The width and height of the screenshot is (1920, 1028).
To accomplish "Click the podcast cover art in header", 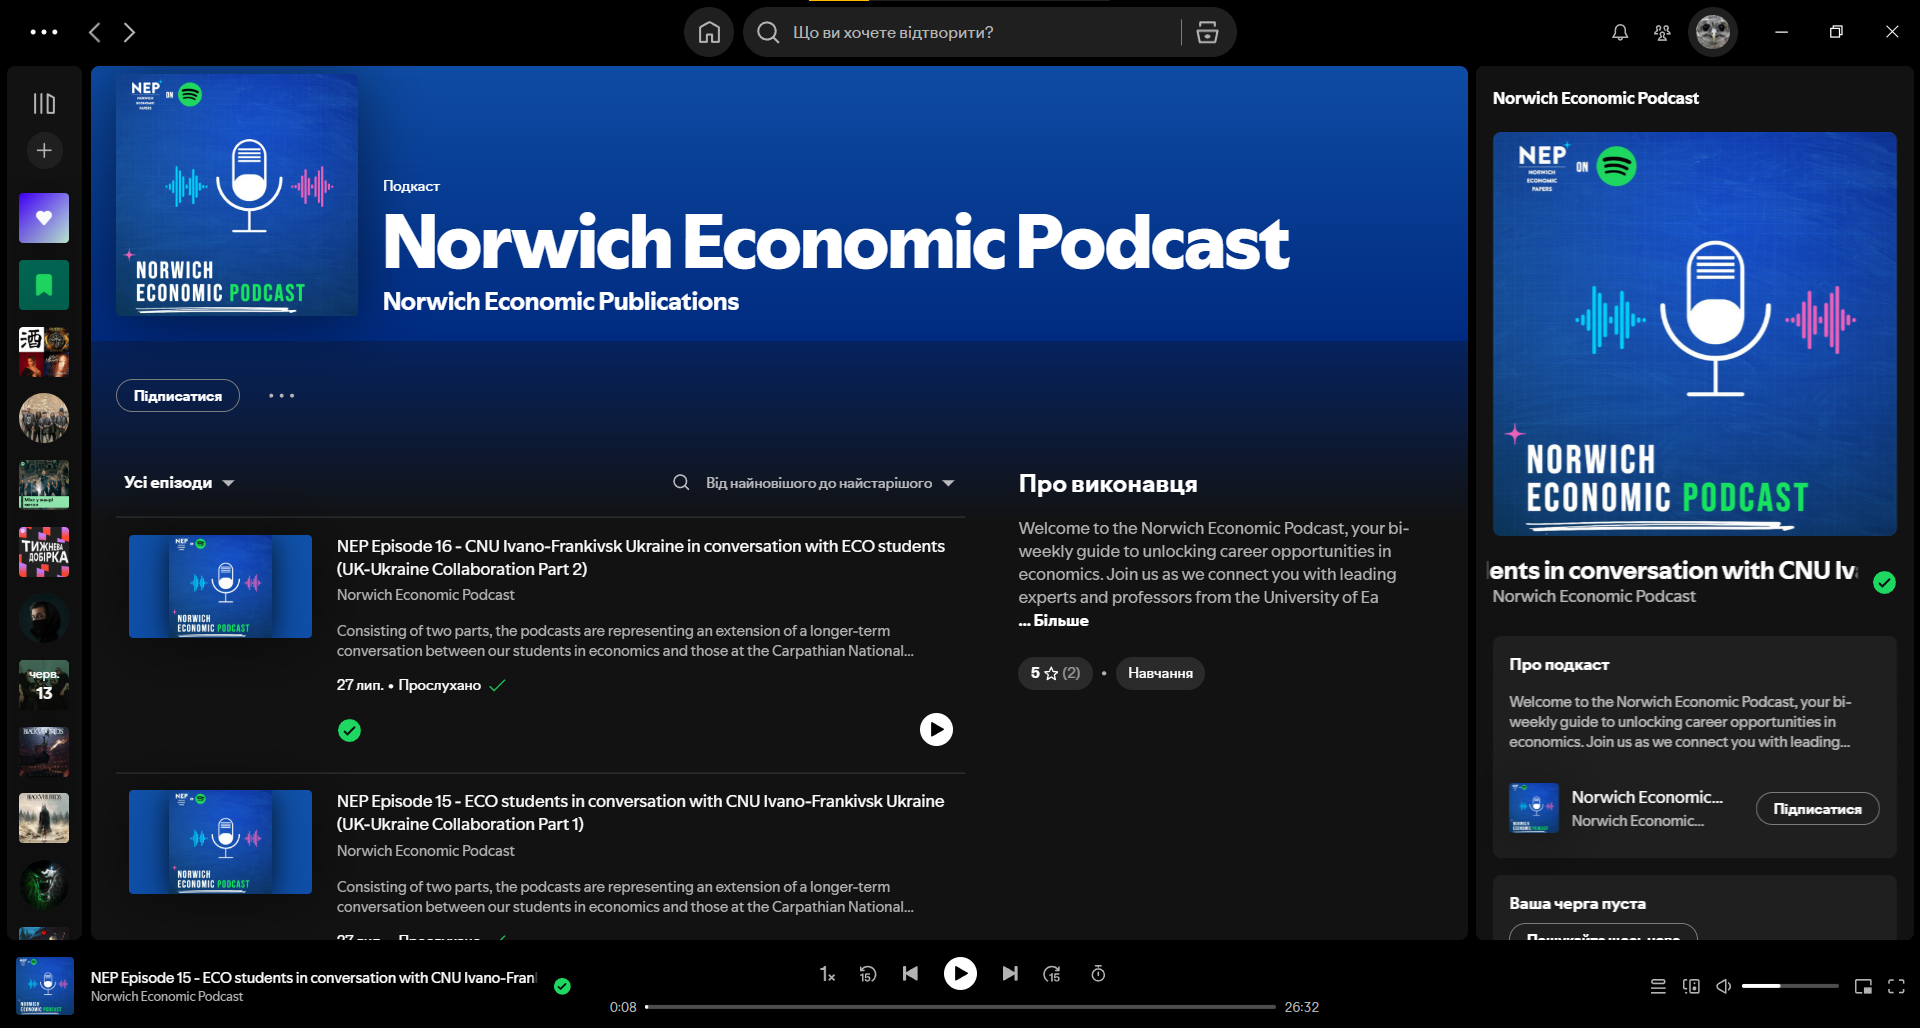I will coord(237,195).
